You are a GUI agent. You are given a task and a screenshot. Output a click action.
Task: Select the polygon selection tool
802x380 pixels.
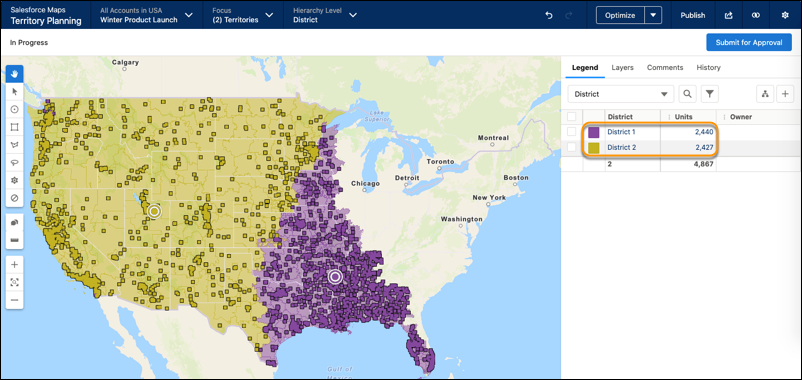[14, 145]
